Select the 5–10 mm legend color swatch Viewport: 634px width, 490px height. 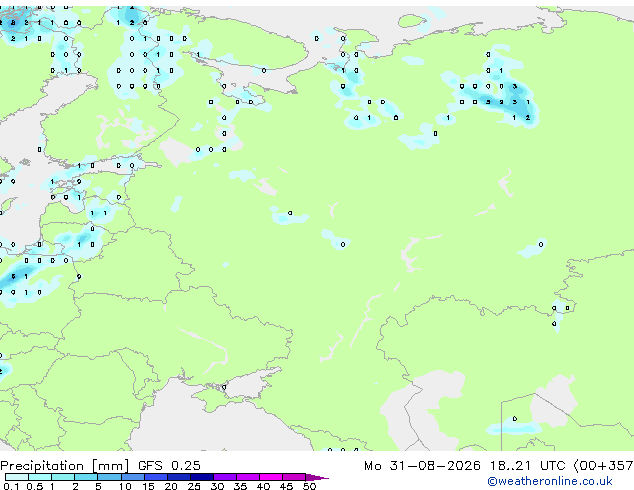109,477
